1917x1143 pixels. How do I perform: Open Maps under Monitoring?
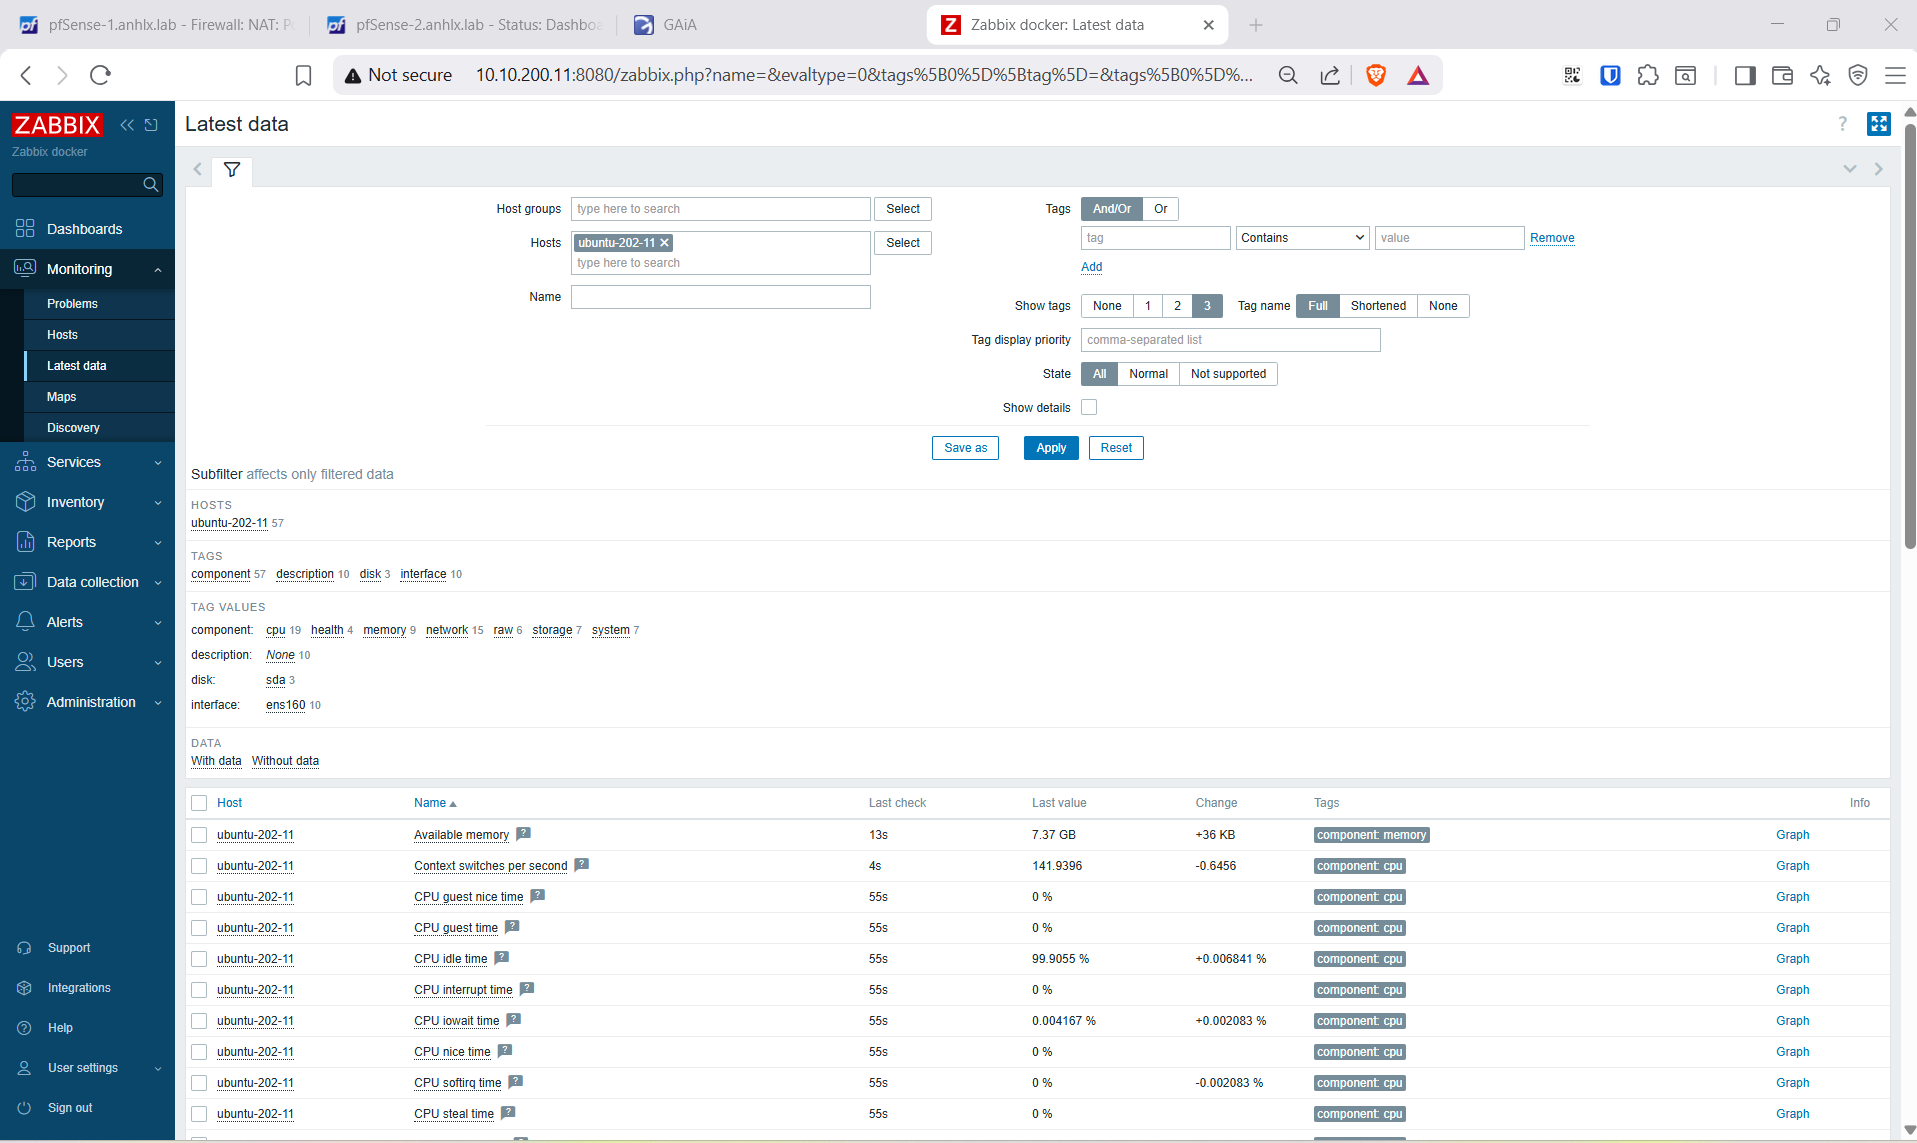[61, 397]
